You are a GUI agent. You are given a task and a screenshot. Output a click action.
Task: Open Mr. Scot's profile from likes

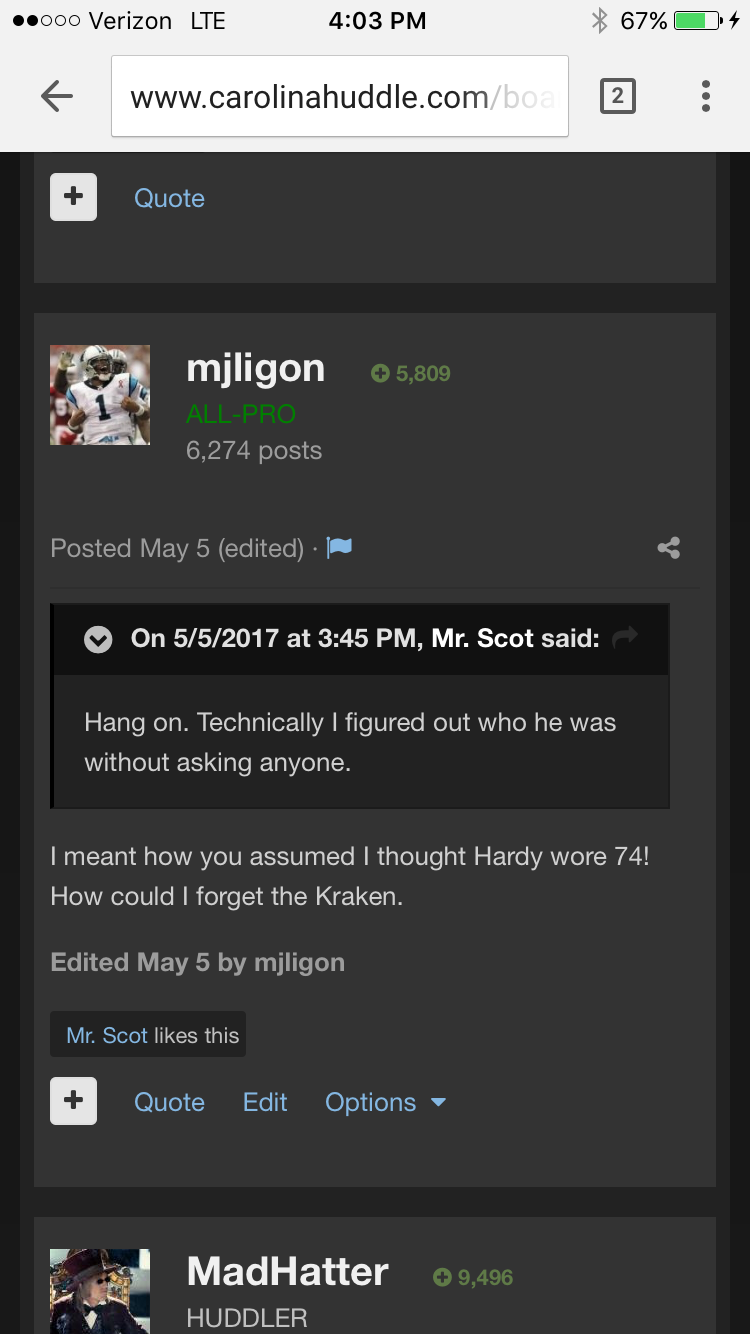[x=107, y=1036]
